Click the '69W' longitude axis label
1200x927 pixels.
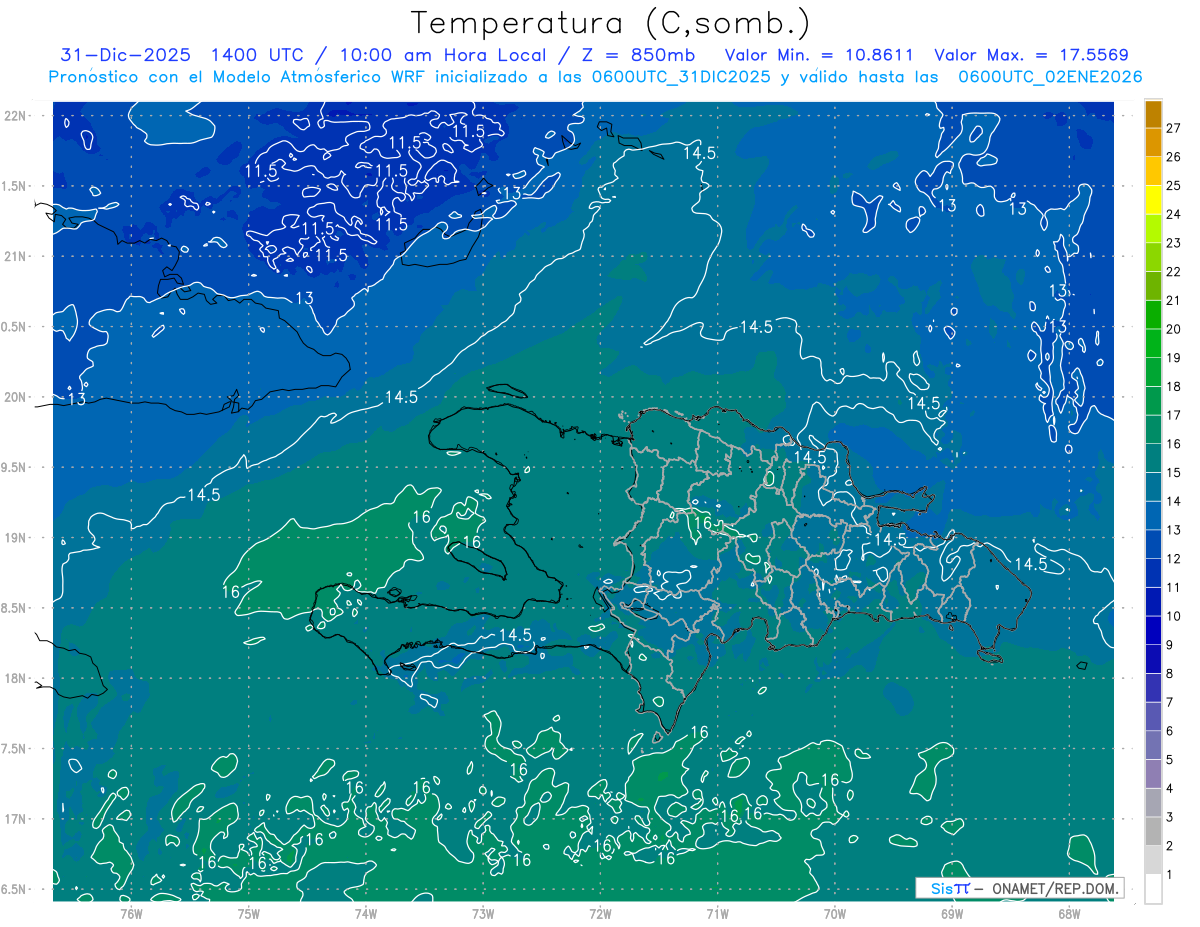[952, 913]
